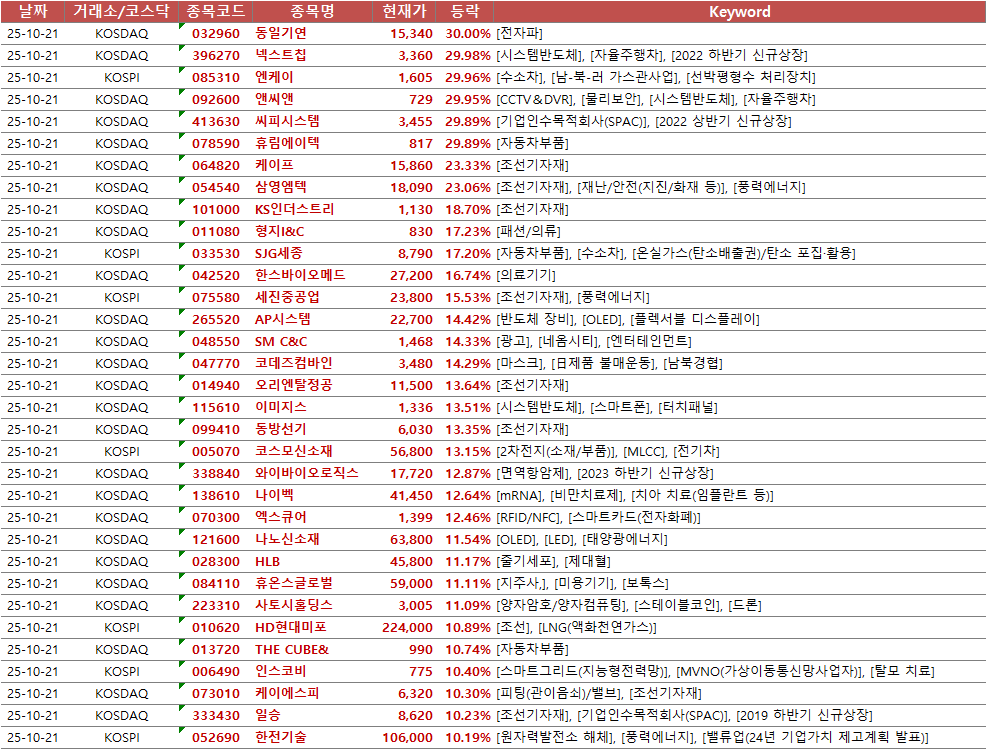Click the stock name 사토시홀딩스
This screenshot has width=986, height=749.
click(294, 606)
